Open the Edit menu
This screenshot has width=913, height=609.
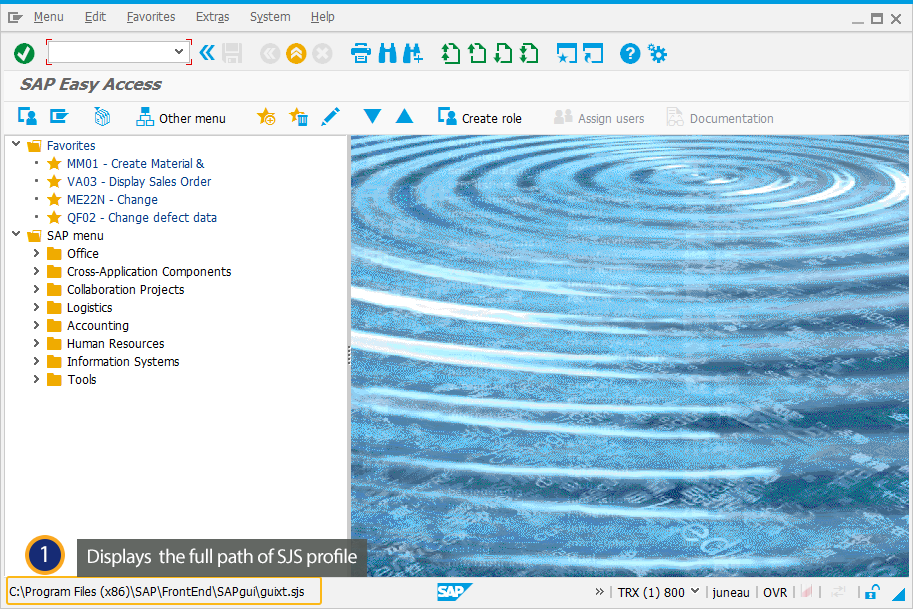click(x=95, y=17)
